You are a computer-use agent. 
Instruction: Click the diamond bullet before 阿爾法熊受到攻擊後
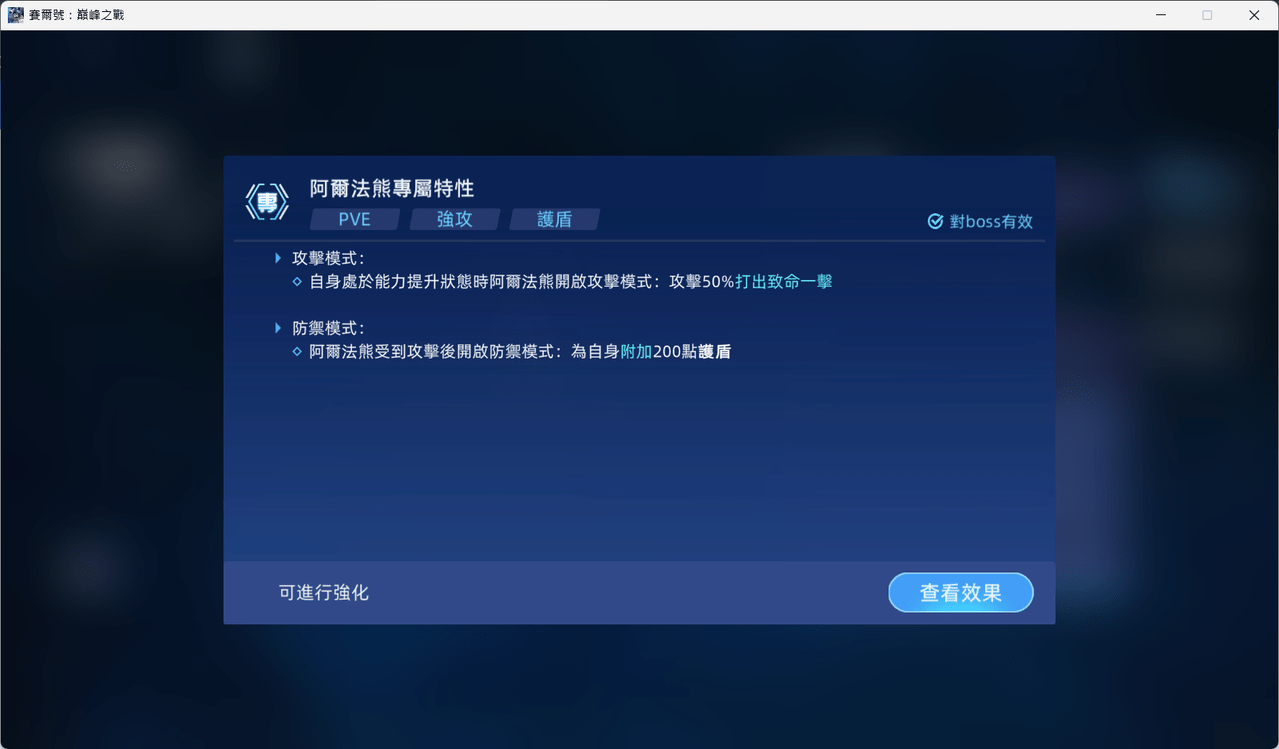coord(297,352)
